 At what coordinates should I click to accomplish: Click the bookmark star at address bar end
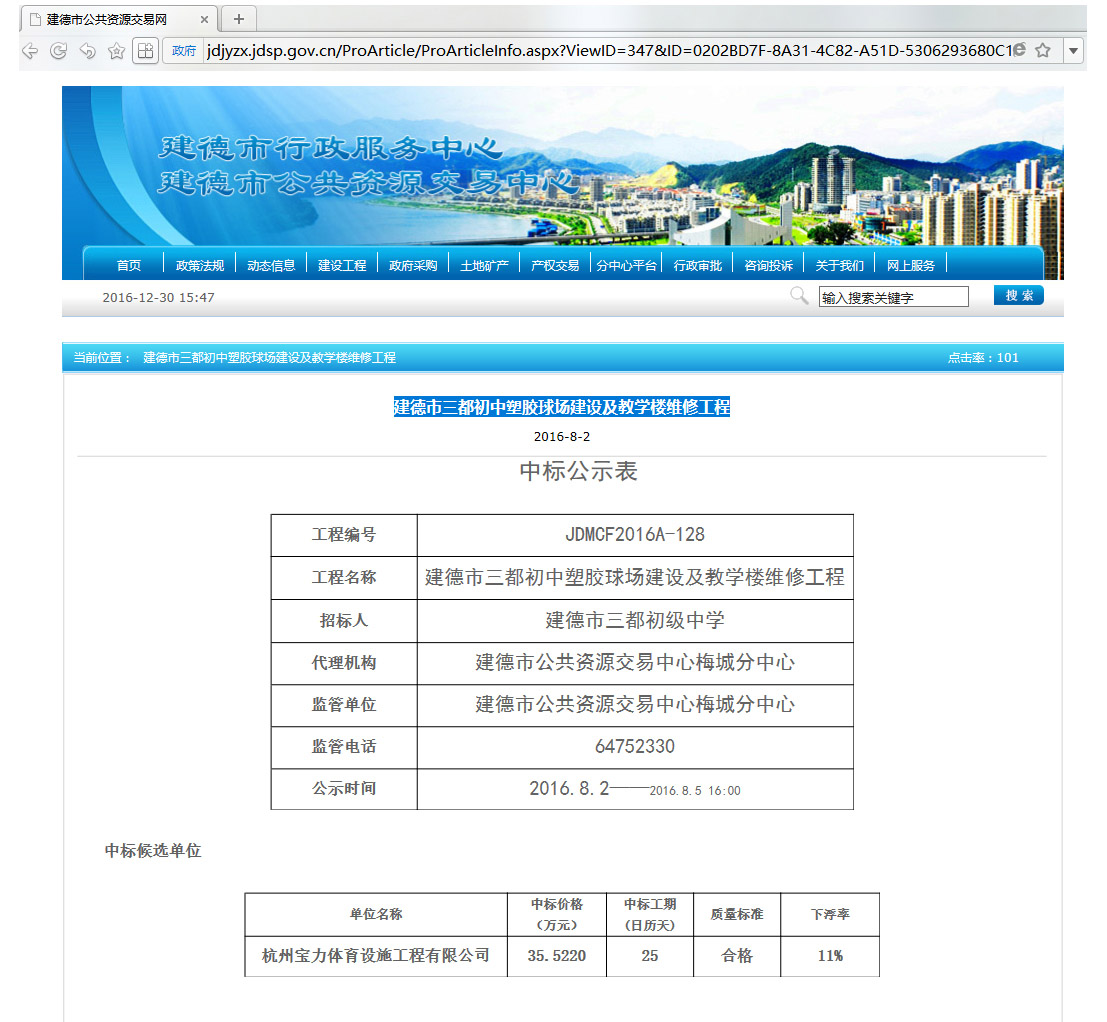click(1042, 50)
